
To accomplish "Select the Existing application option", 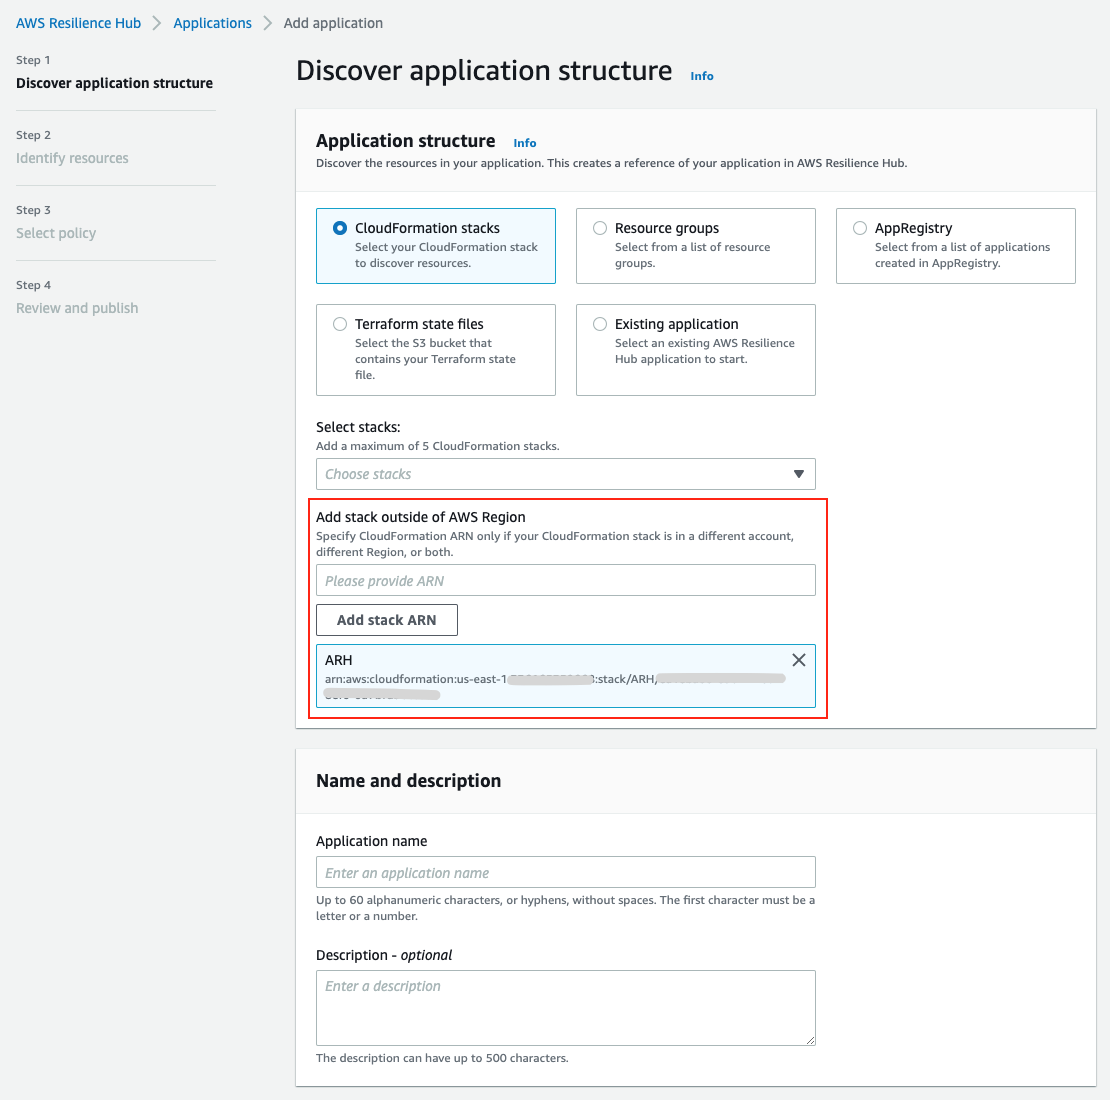I will coord(600,324).
